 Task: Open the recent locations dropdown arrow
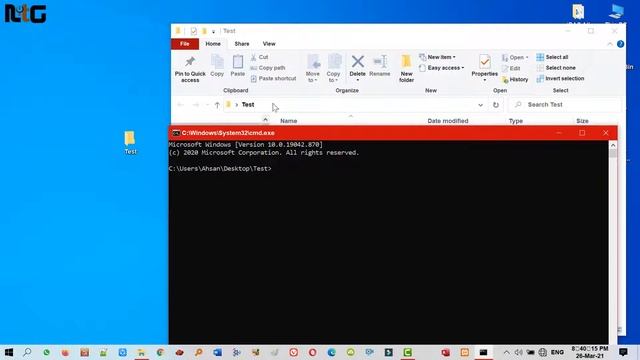pyautogui.click(x=207, y=105)
